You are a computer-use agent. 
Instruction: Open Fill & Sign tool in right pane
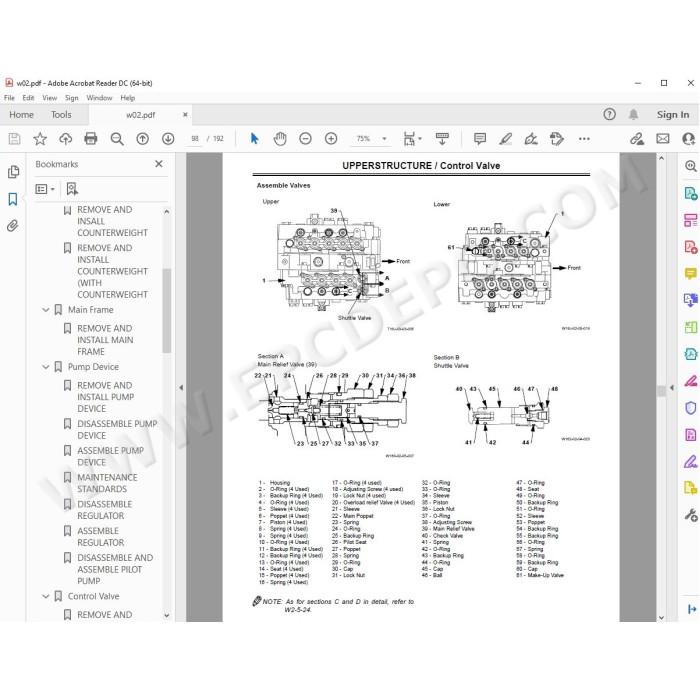[x=691, y=461]
